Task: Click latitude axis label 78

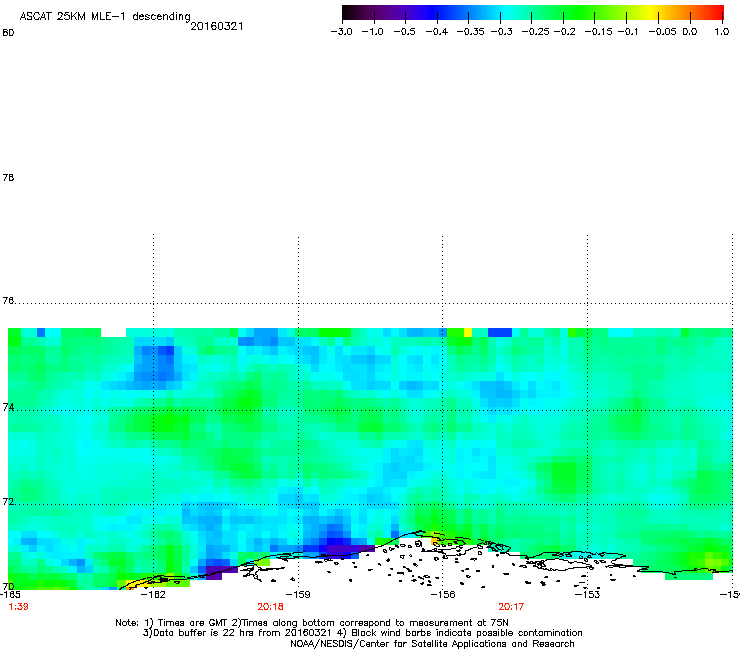Action: pyautogui.click(x=8, y=177)
